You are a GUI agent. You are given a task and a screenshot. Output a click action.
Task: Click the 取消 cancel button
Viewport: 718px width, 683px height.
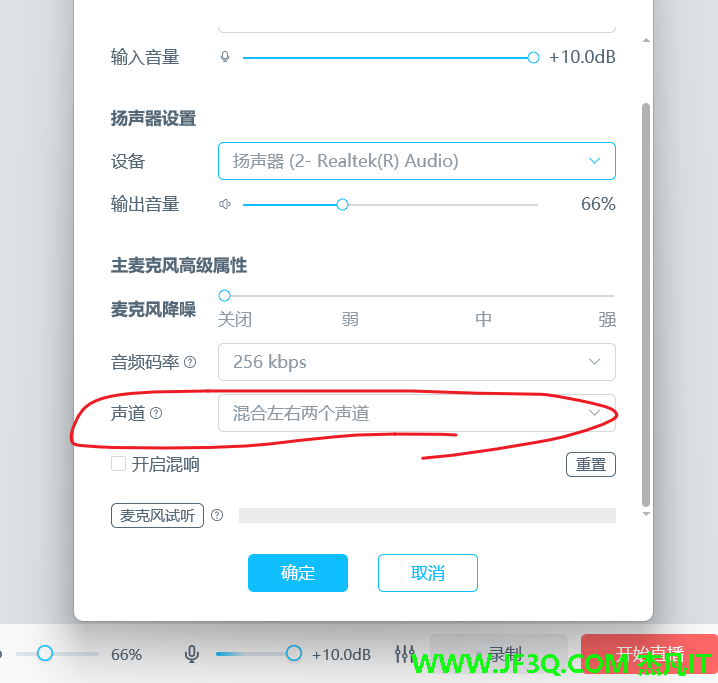tap(428, 573)
